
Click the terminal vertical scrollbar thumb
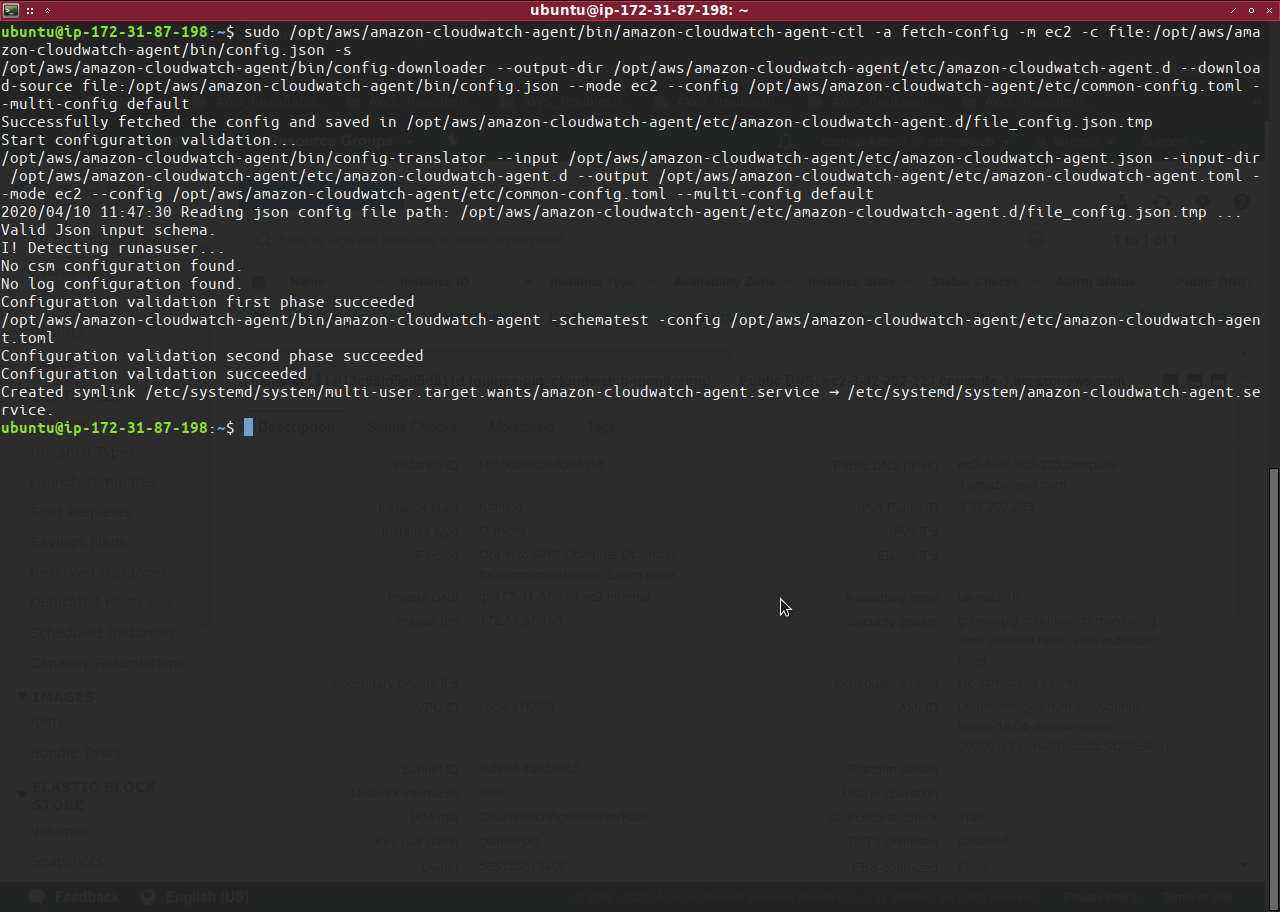point(1273,688)
